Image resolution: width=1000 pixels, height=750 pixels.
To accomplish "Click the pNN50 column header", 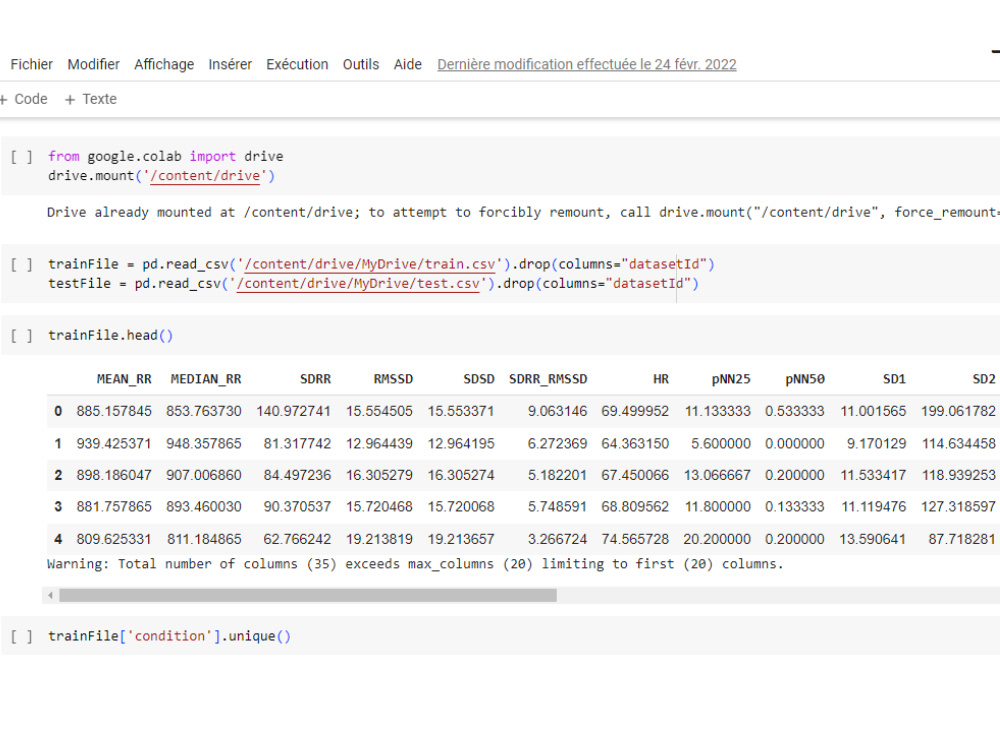I will pyautogui.click(x=805, y=379).
